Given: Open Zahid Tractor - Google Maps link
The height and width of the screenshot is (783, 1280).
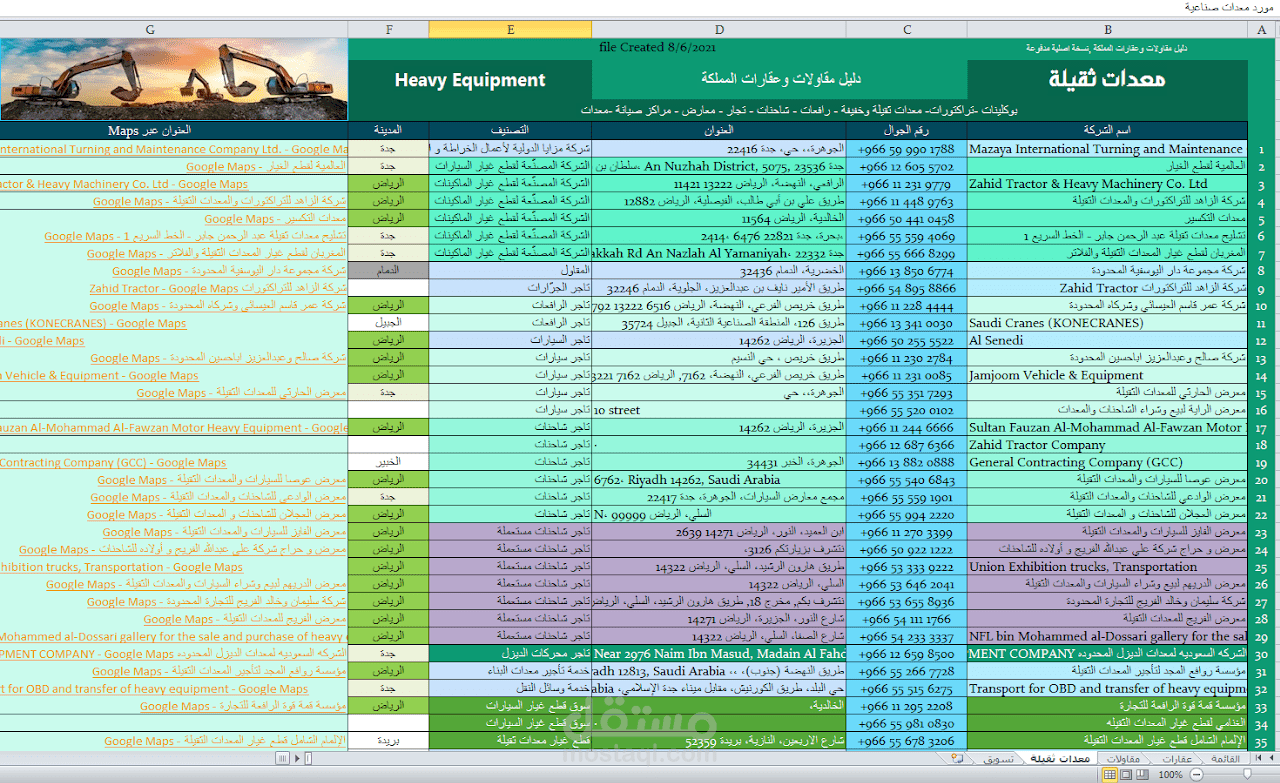Looking at the screenshot, I should [x=218, y=289].
